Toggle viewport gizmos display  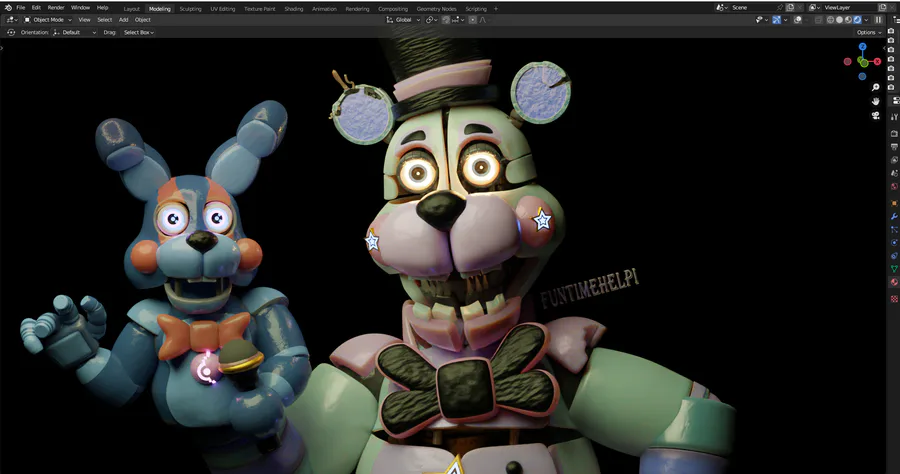[777, 20]
